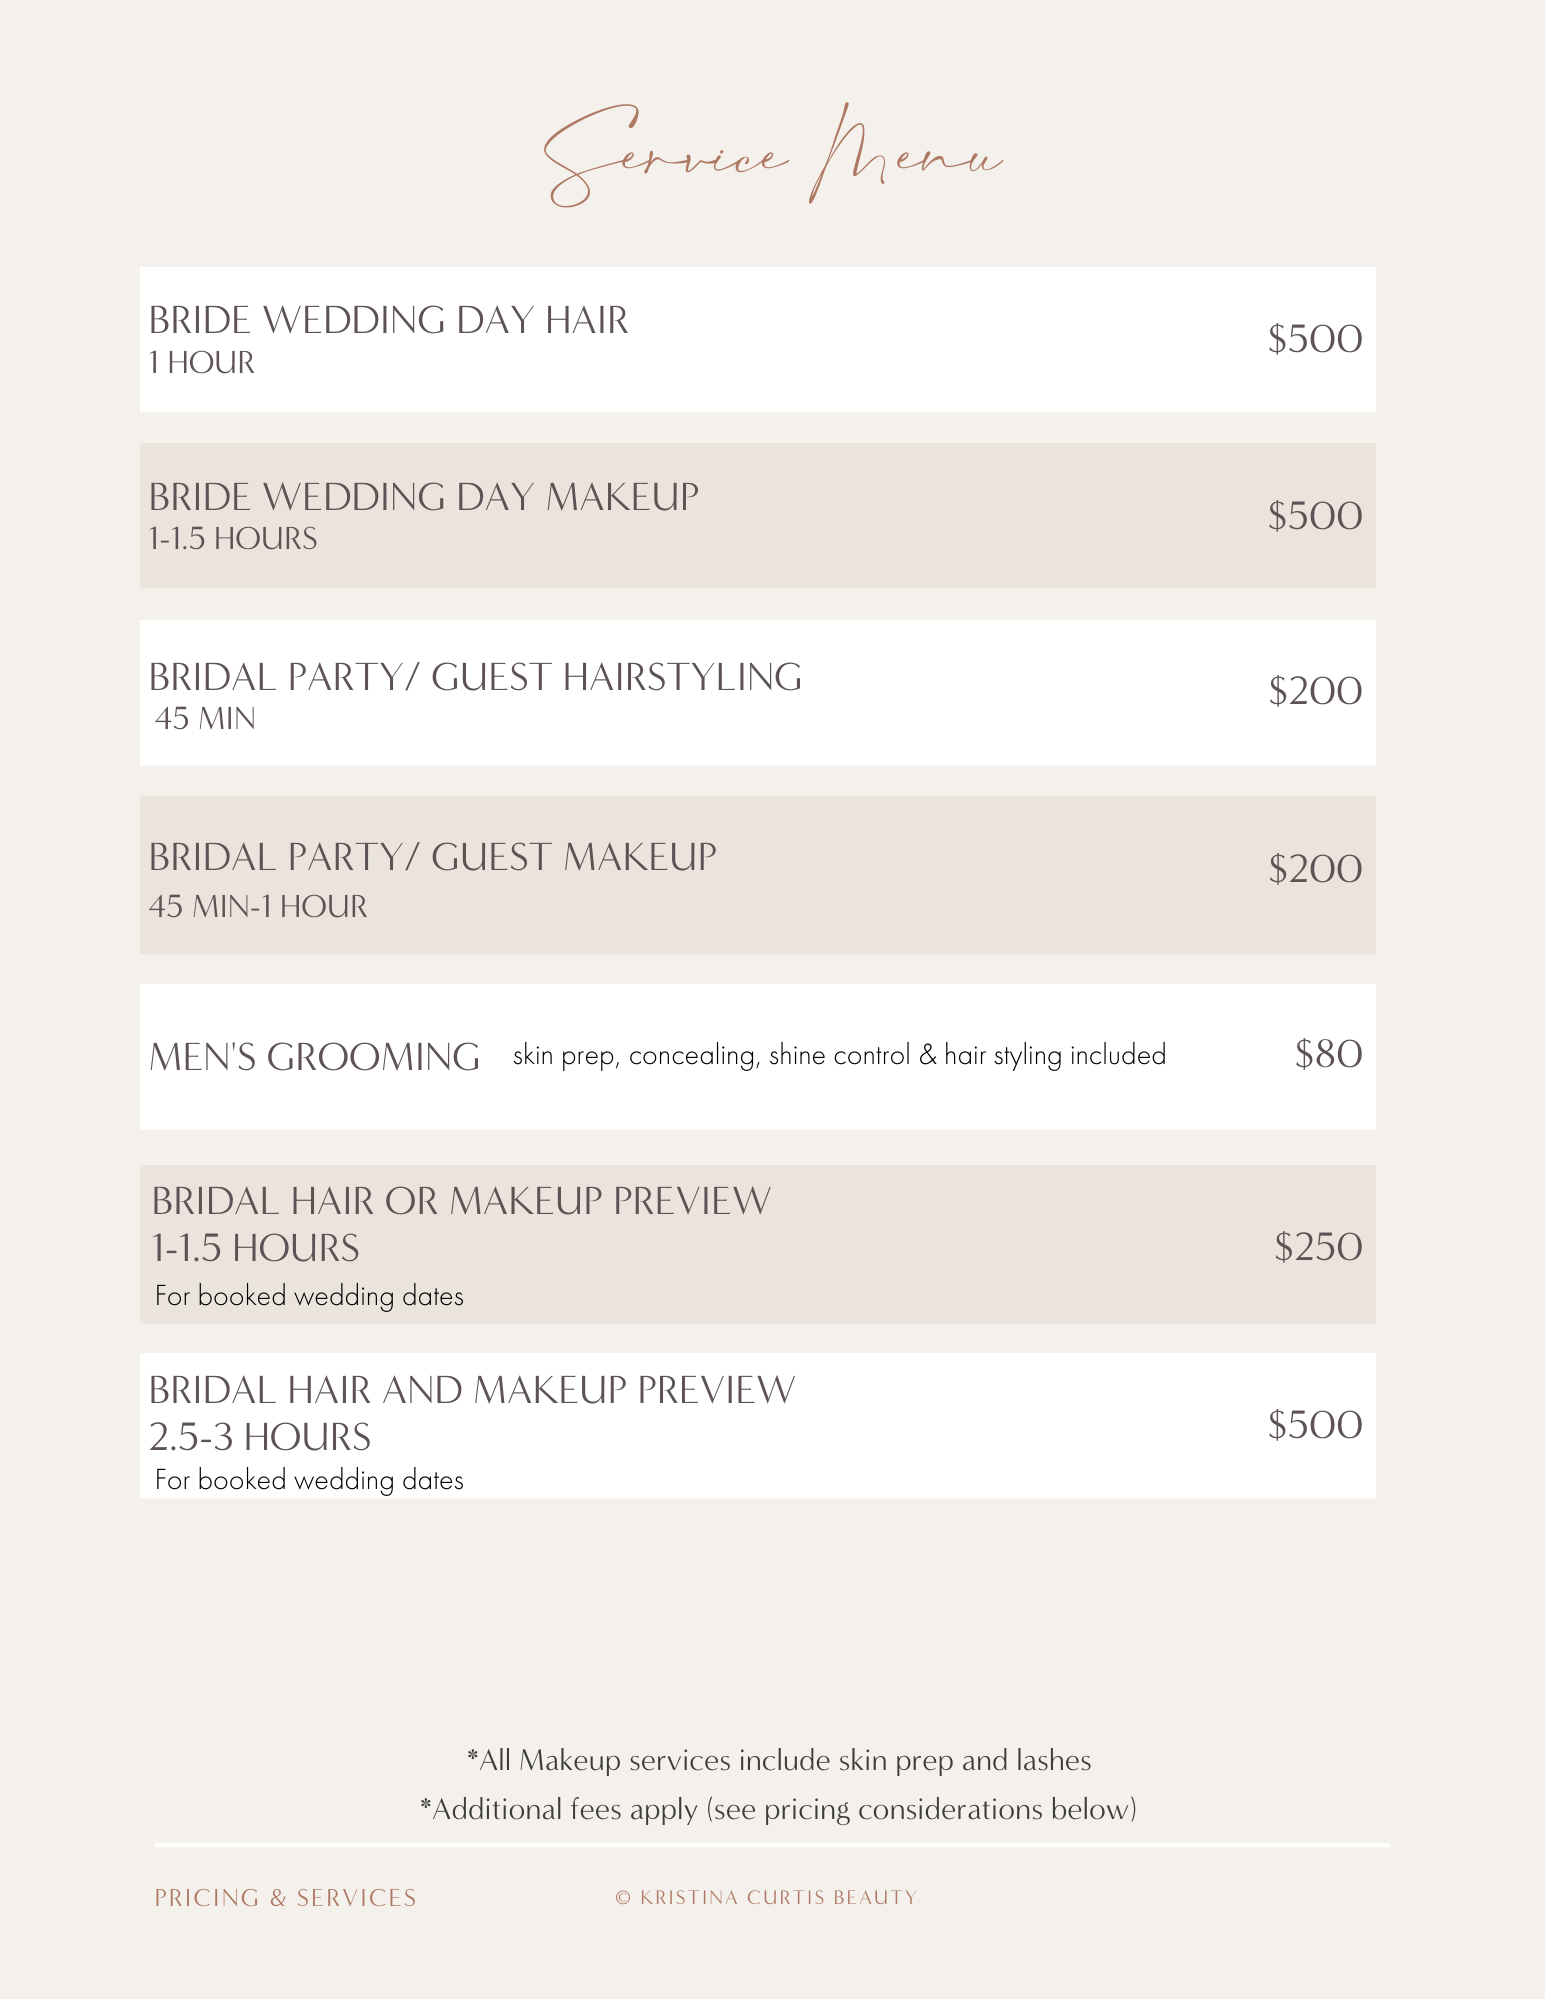The height and width of the screenshot is (2000, 1545).
Task: Select the Men's Grooming title
Action: pos(314,1057)
